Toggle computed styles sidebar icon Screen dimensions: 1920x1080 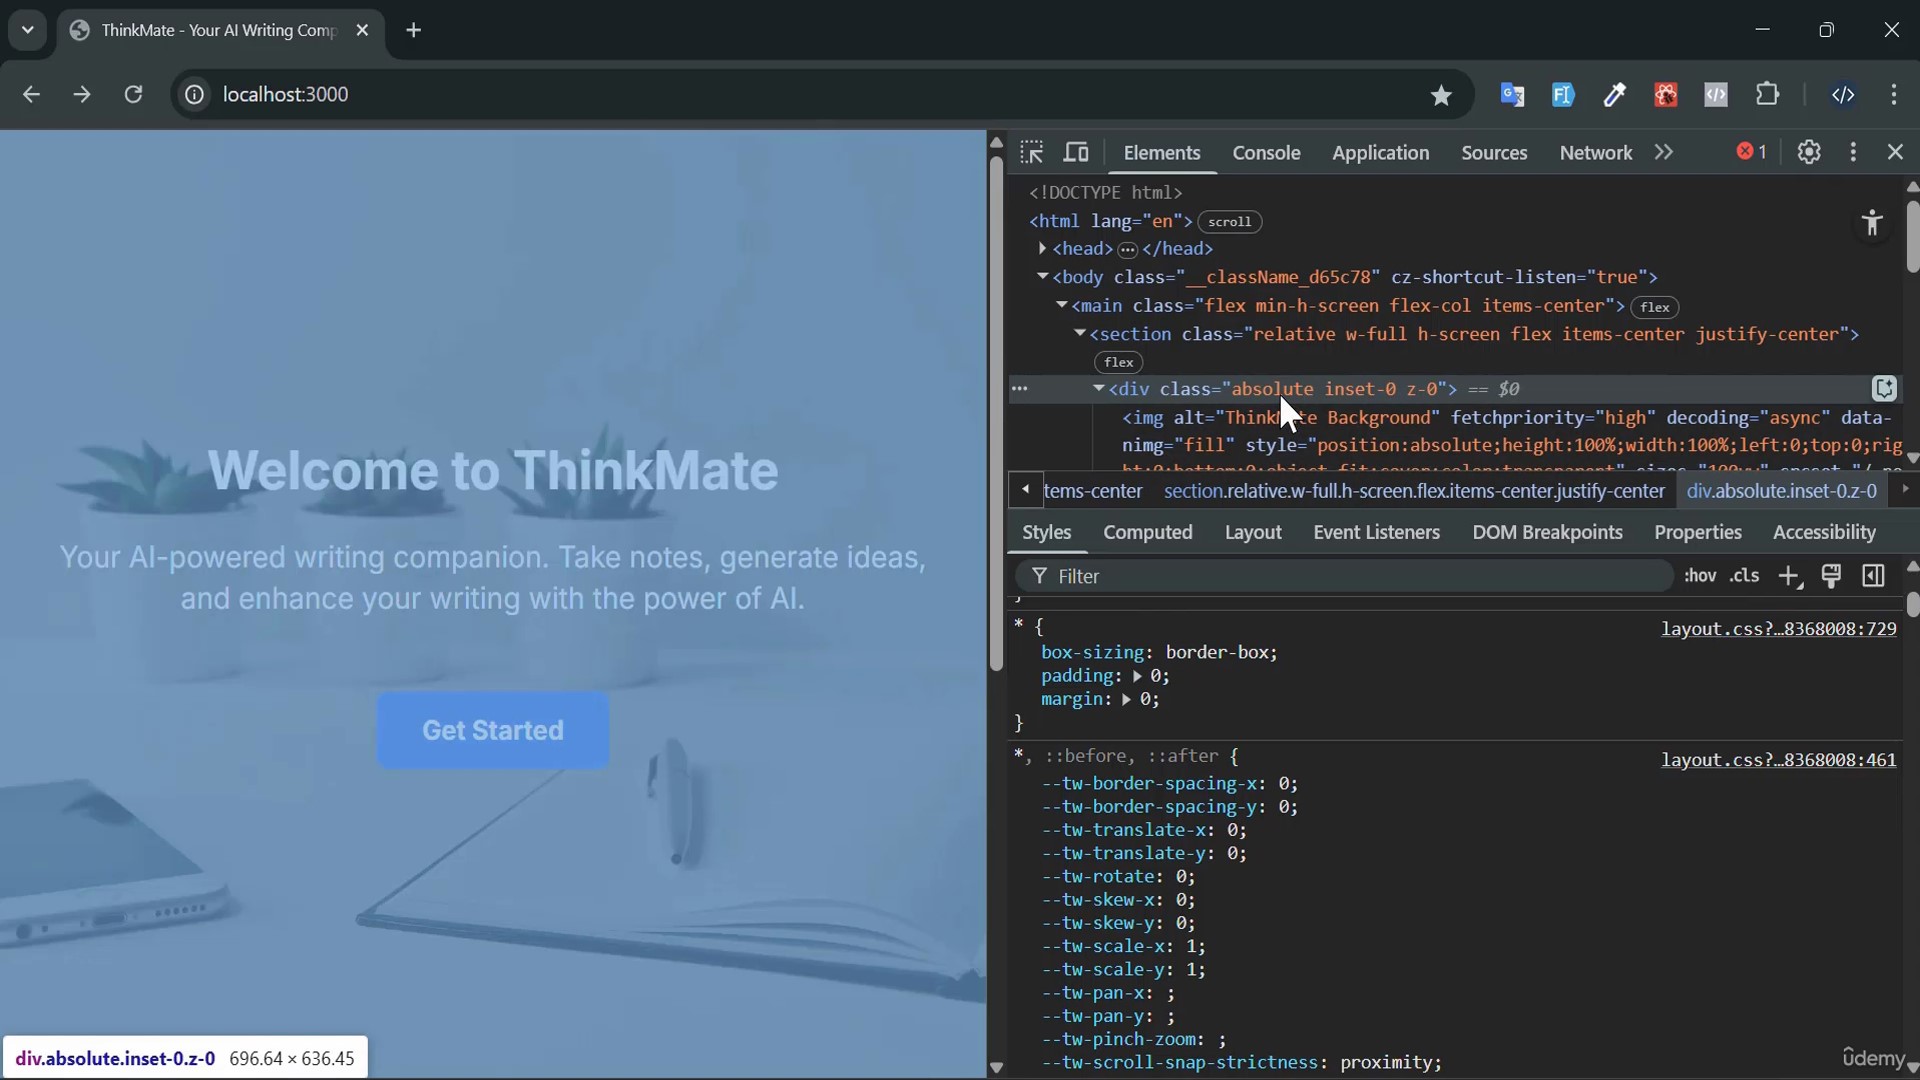pos(1873,576)
